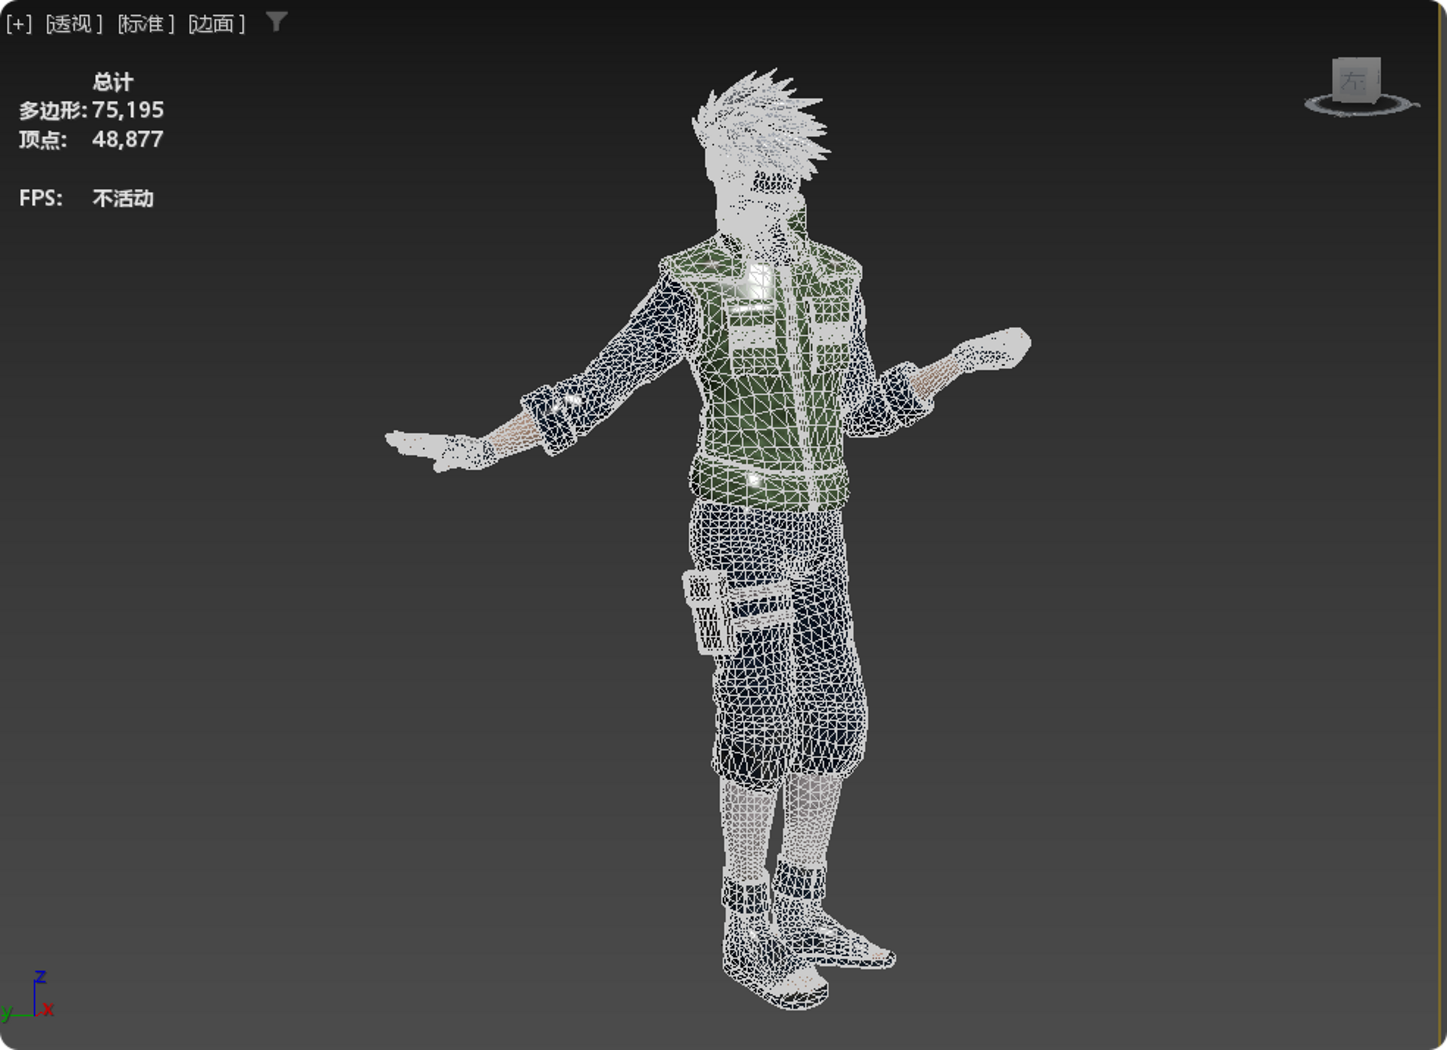This screenshot has width=1447, height=1050.
Task: Click the FPS statistics label
Action: pyautogui.click(x=40, y=198)
